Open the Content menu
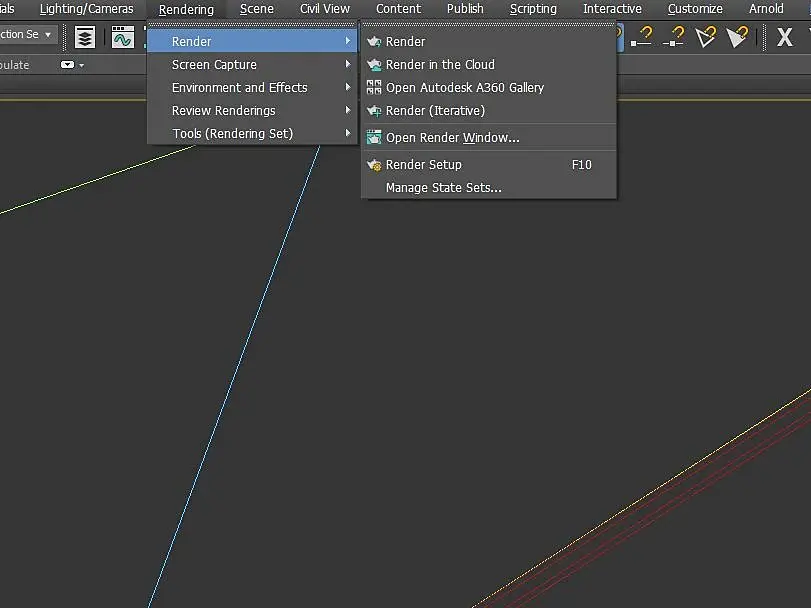 coord(398,9)
